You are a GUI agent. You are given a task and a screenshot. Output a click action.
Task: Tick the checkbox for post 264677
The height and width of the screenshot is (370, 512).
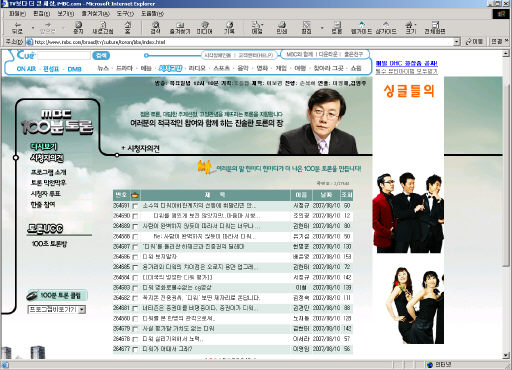(135, 349)
